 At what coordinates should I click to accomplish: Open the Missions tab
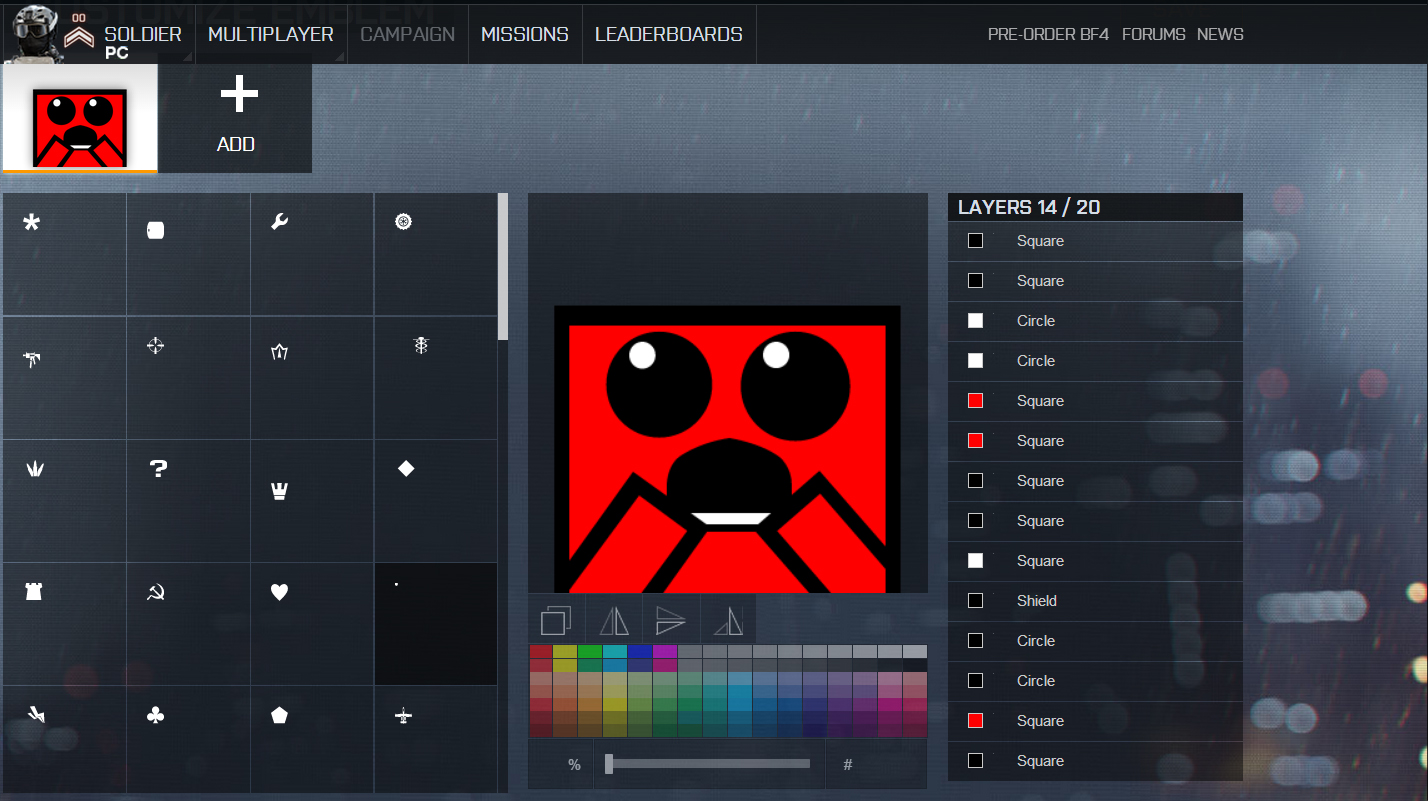tap(525, 34)
